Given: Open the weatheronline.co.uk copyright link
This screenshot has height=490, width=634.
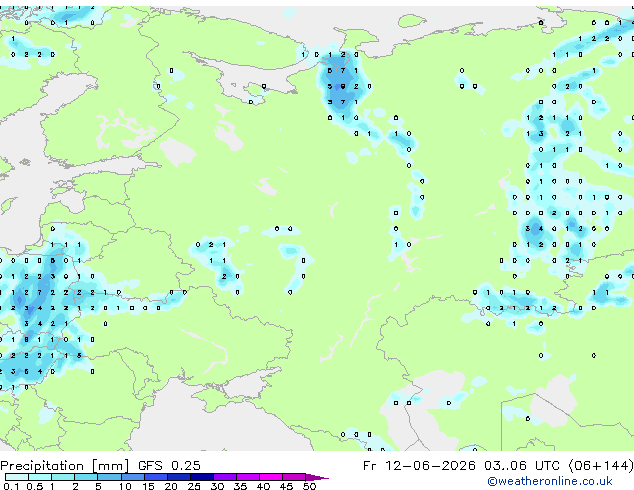Looking at the screenshot, I should (550, 481).
